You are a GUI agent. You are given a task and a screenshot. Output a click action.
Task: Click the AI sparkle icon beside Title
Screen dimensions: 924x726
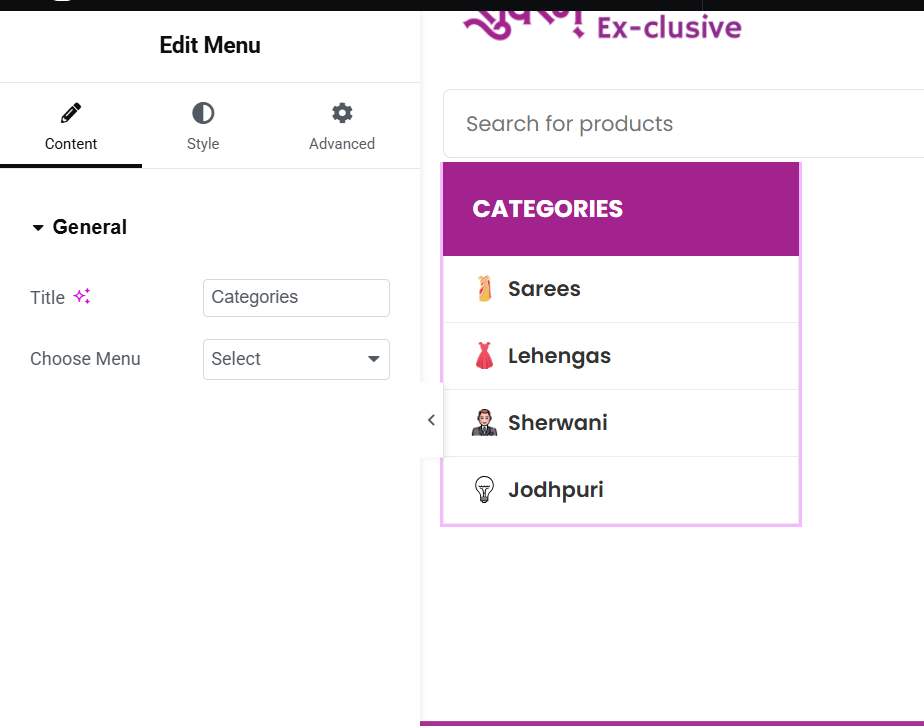[x=82, y=296]
